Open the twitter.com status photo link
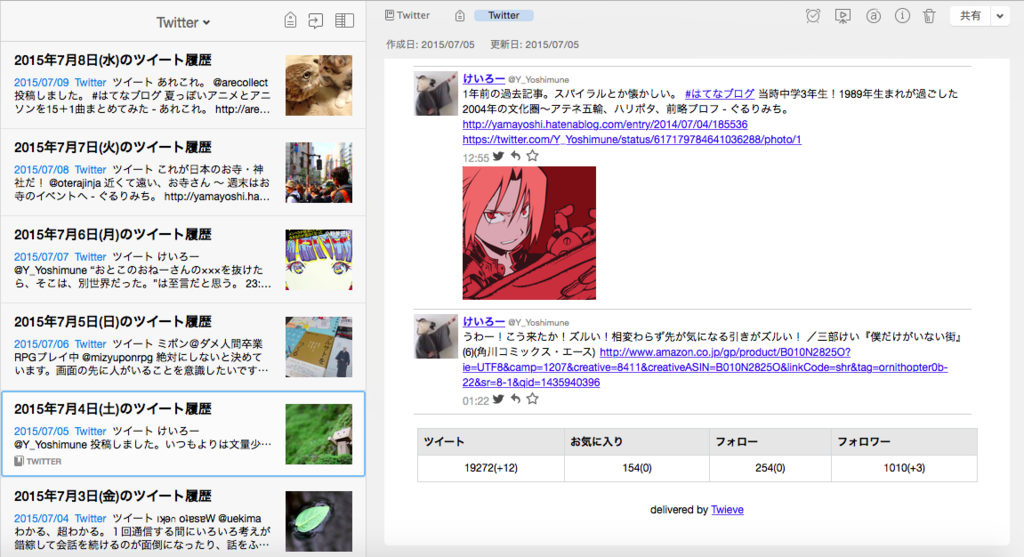1024x557 pixels. click(x=632, y=139)
